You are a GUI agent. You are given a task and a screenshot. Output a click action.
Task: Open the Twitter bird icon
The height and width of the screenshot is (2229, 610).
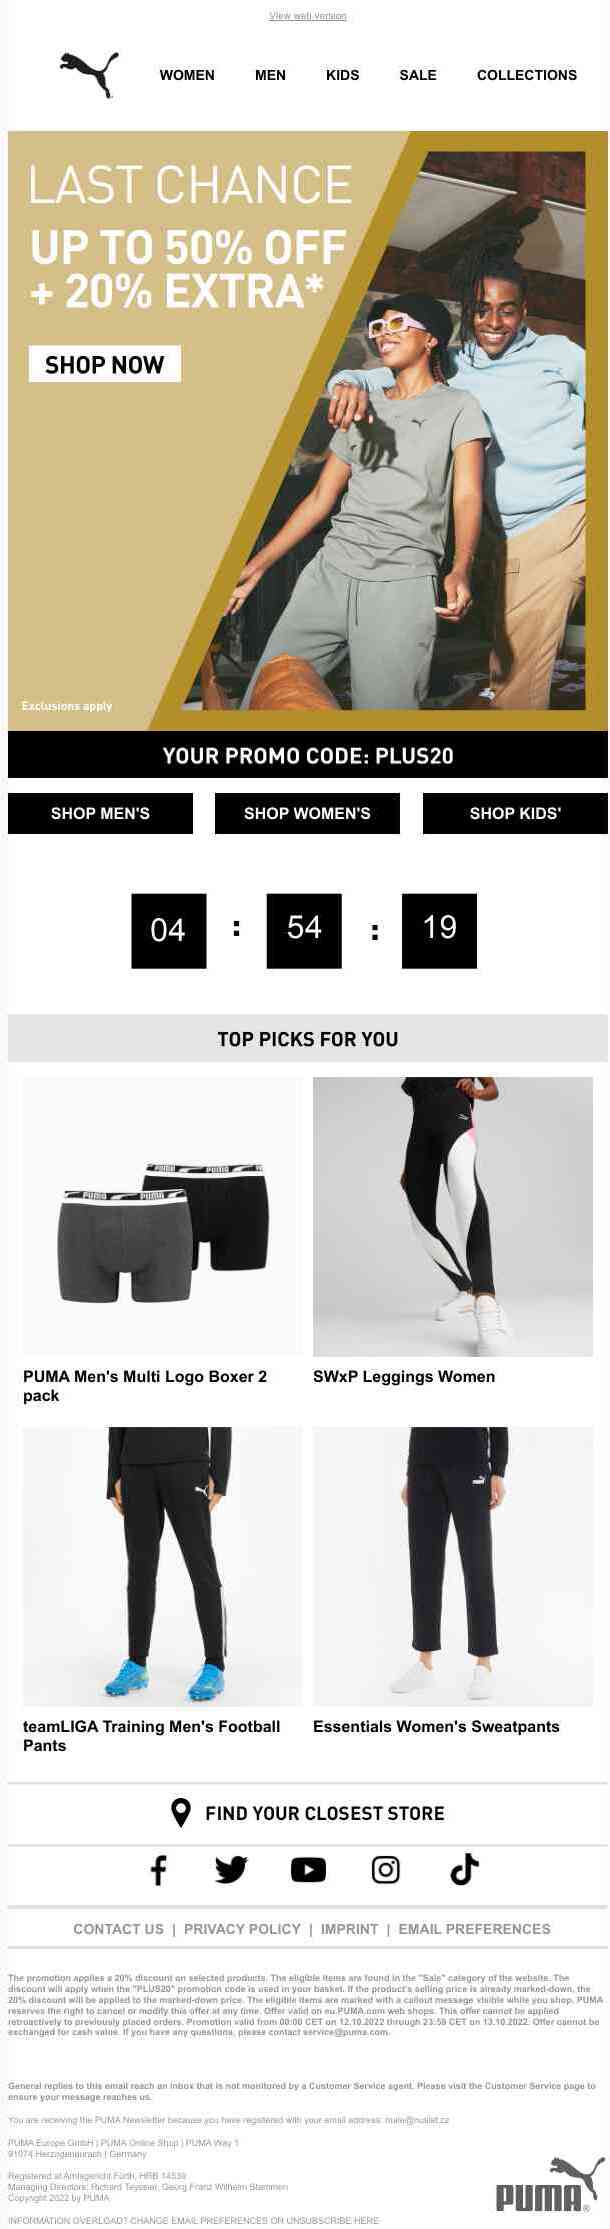pos(231,1869)
